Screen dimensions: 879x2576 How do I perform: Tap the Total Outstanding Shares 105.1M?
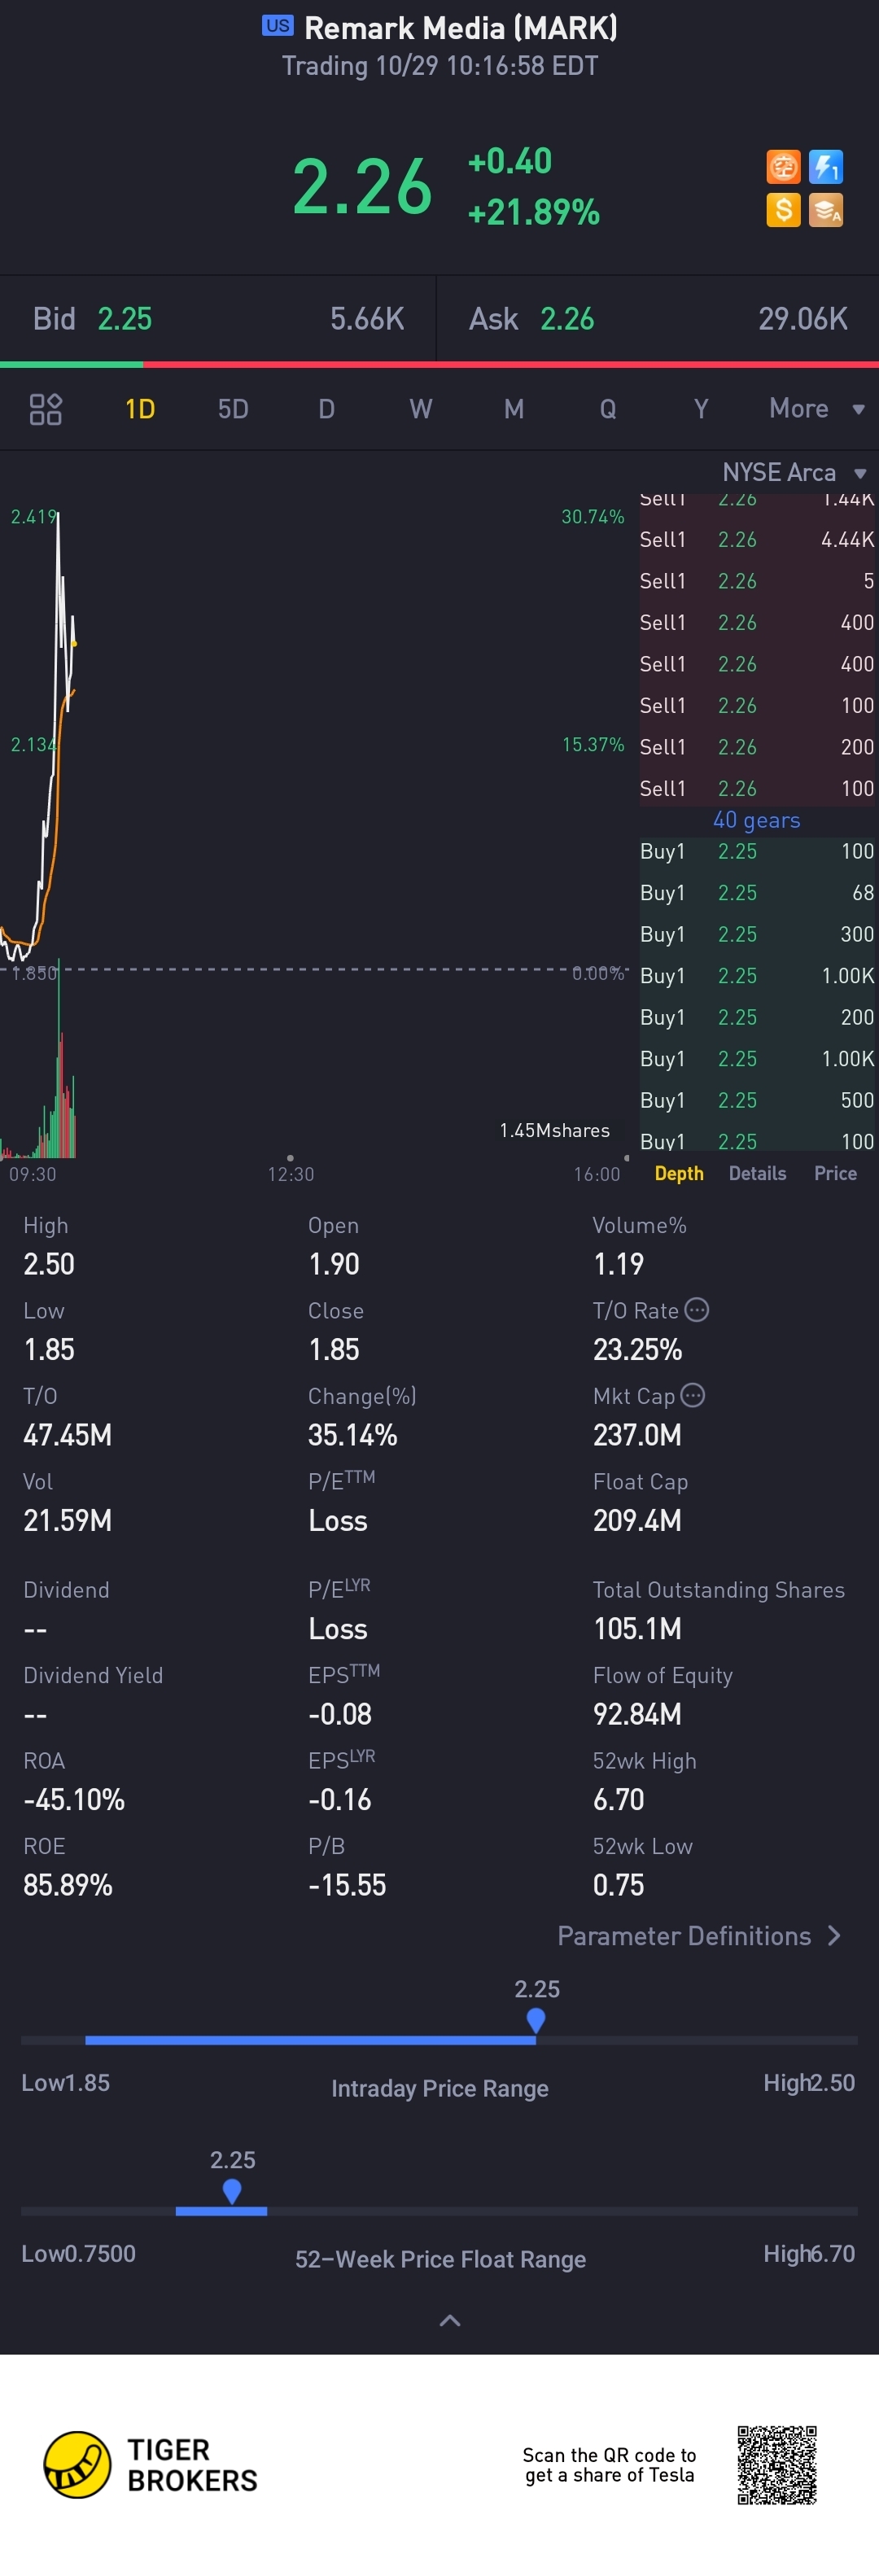(x=637, y=1629)
